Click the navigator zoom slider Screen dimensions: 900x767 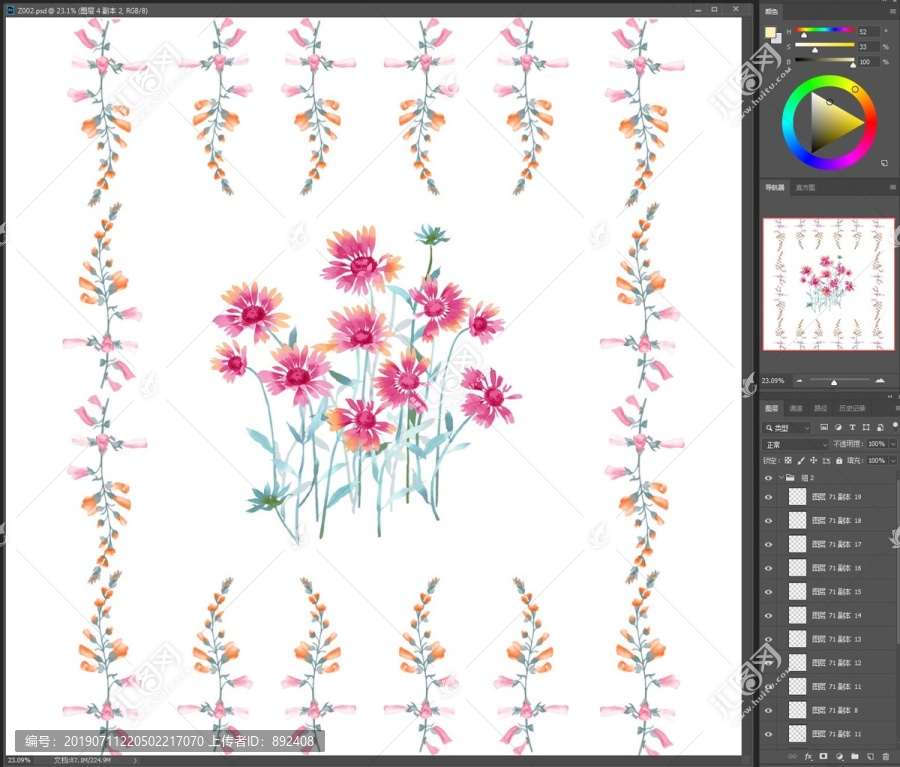tap(839, 381)
